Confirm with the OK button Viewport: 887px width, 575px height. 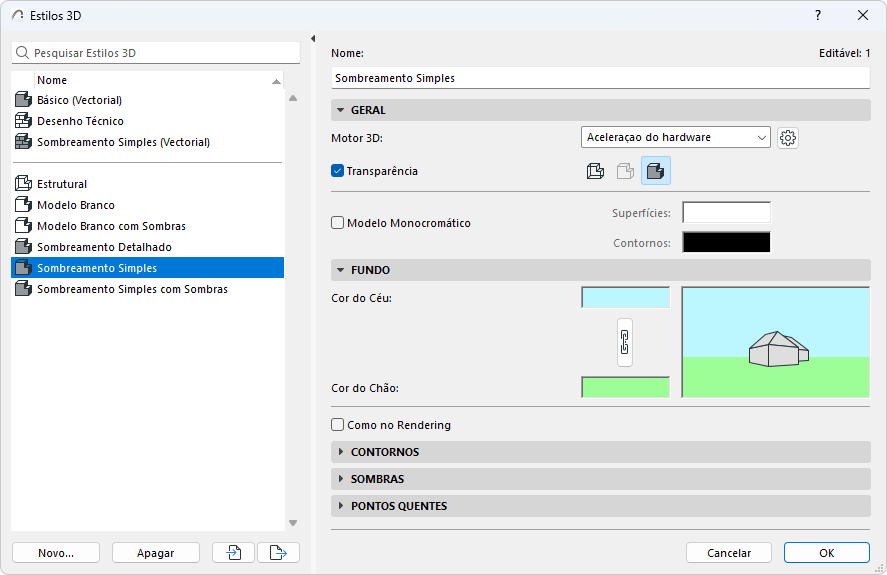[x=826, y=552]
